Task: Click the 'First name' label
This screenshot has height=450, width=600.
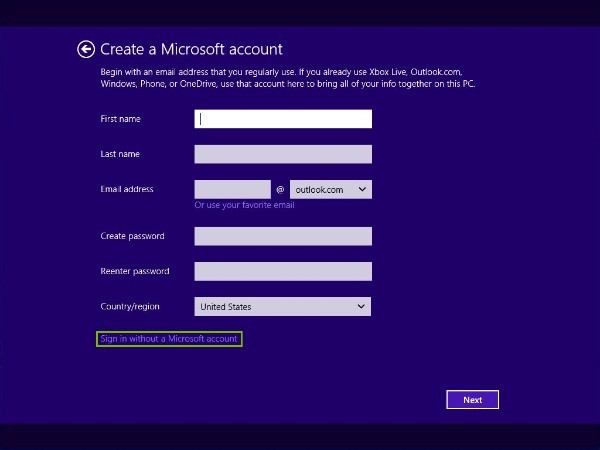Action: tap(120, 119)
